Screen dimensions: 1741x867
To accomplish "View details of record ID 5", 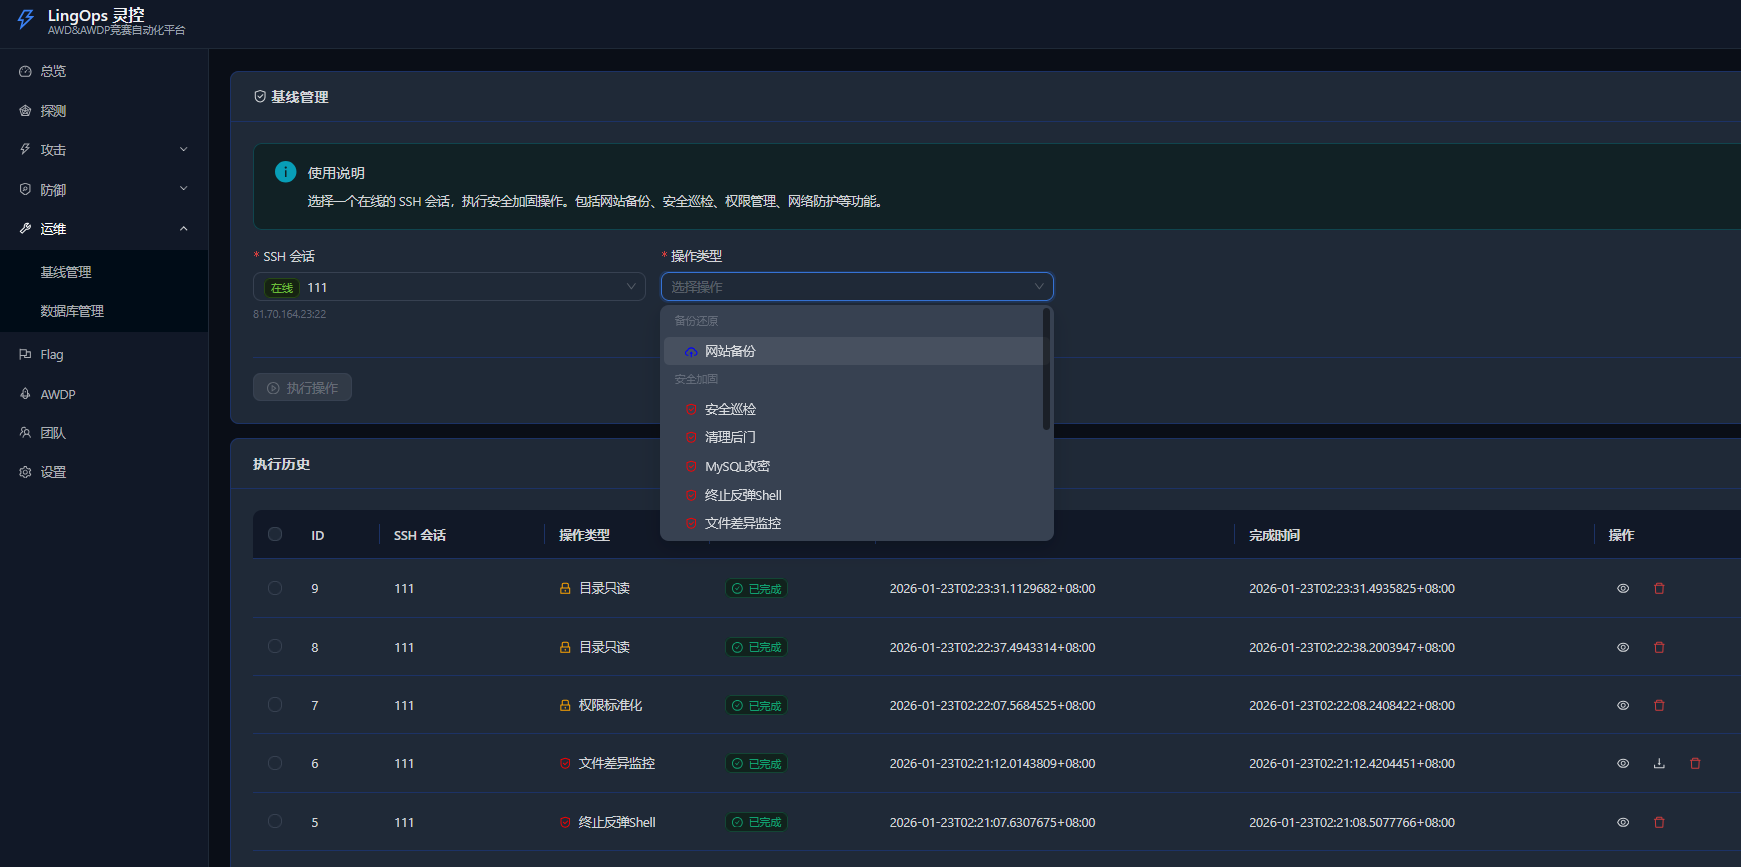I will tap(1623, 823).
